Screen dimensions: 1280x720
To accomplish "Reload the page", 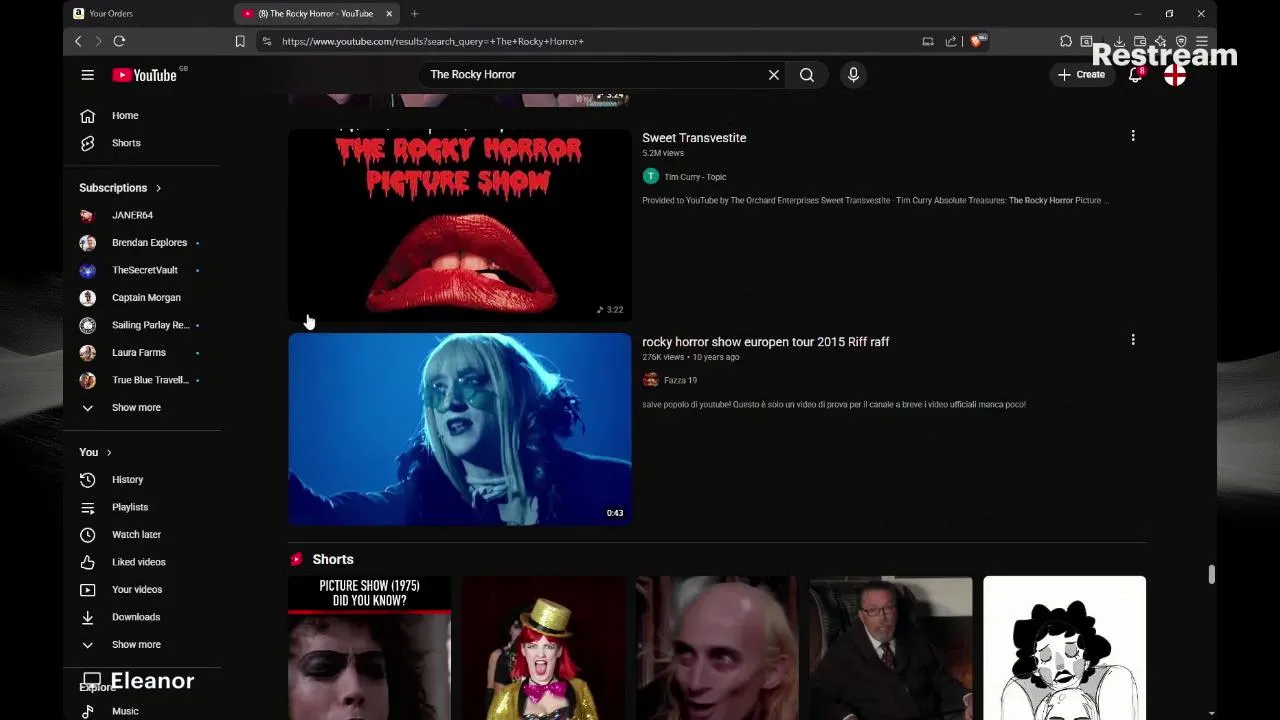I will 119,41.
